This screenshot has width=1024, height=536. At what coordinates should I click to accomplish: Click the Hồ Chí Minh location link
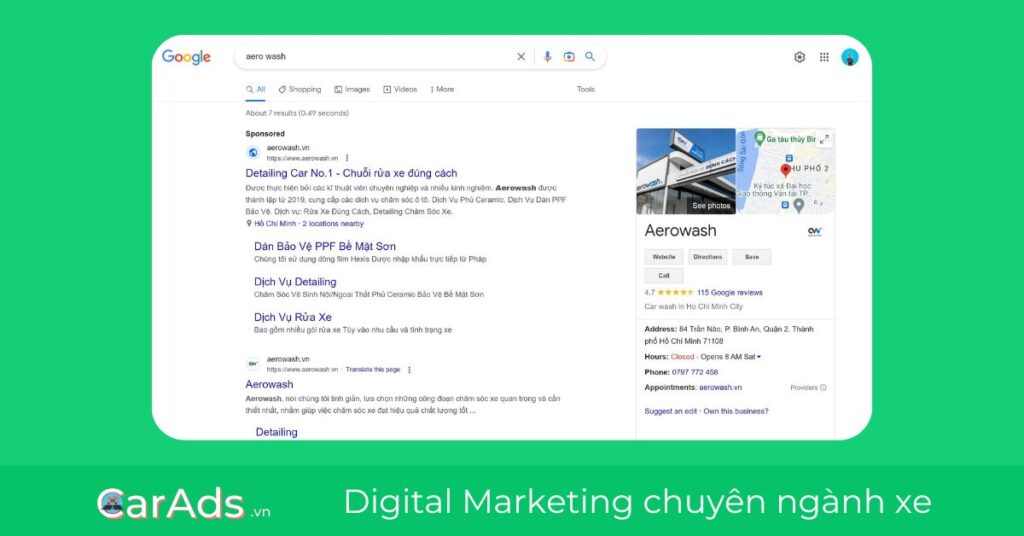[x=275, y=223]
